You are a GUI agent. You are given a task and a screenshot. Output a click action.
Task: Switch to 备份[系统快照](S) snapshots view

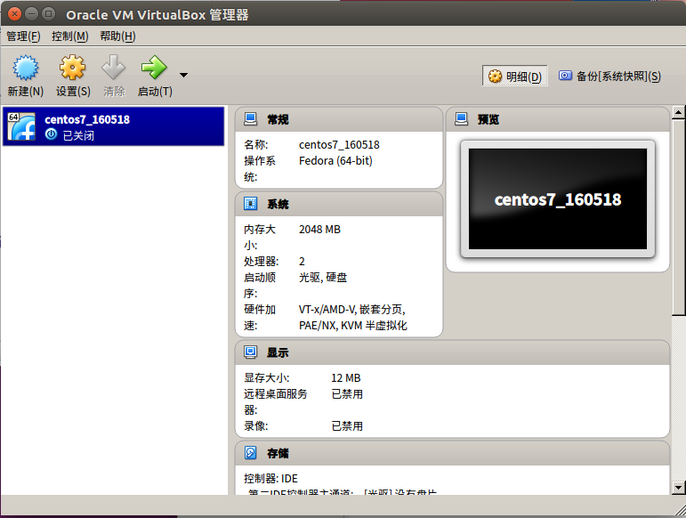[x=609, y=76]
